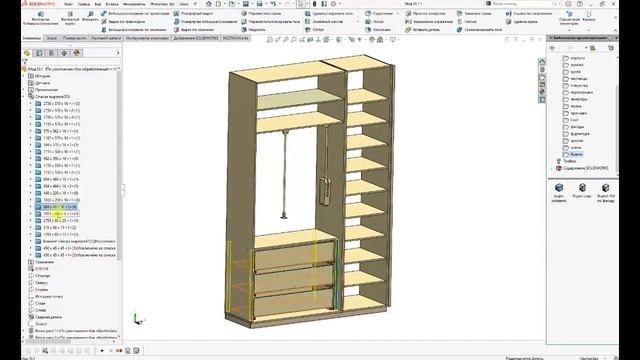Switch to DisplayManager tab icon
Screen dimensions: 640x360
77,53
